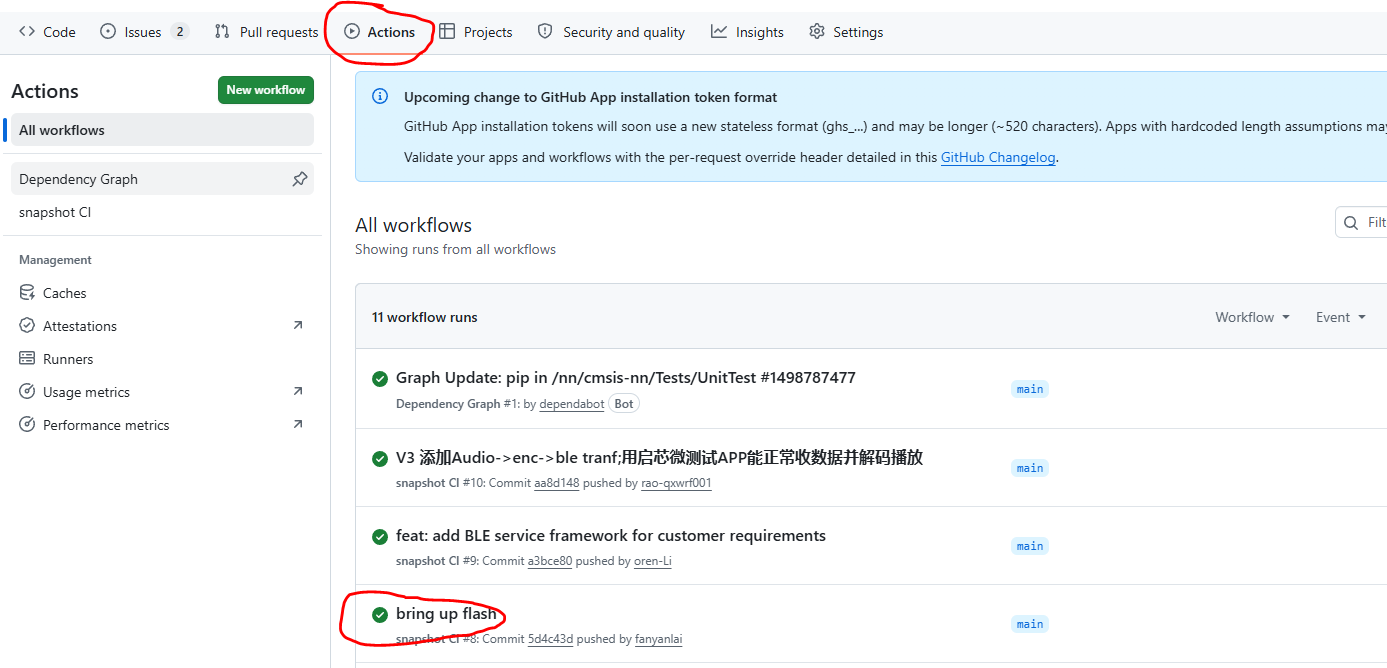Select All workflows in sidebar
The width and height of the screenshot is (1387, 668).
[x=162, y=130]
